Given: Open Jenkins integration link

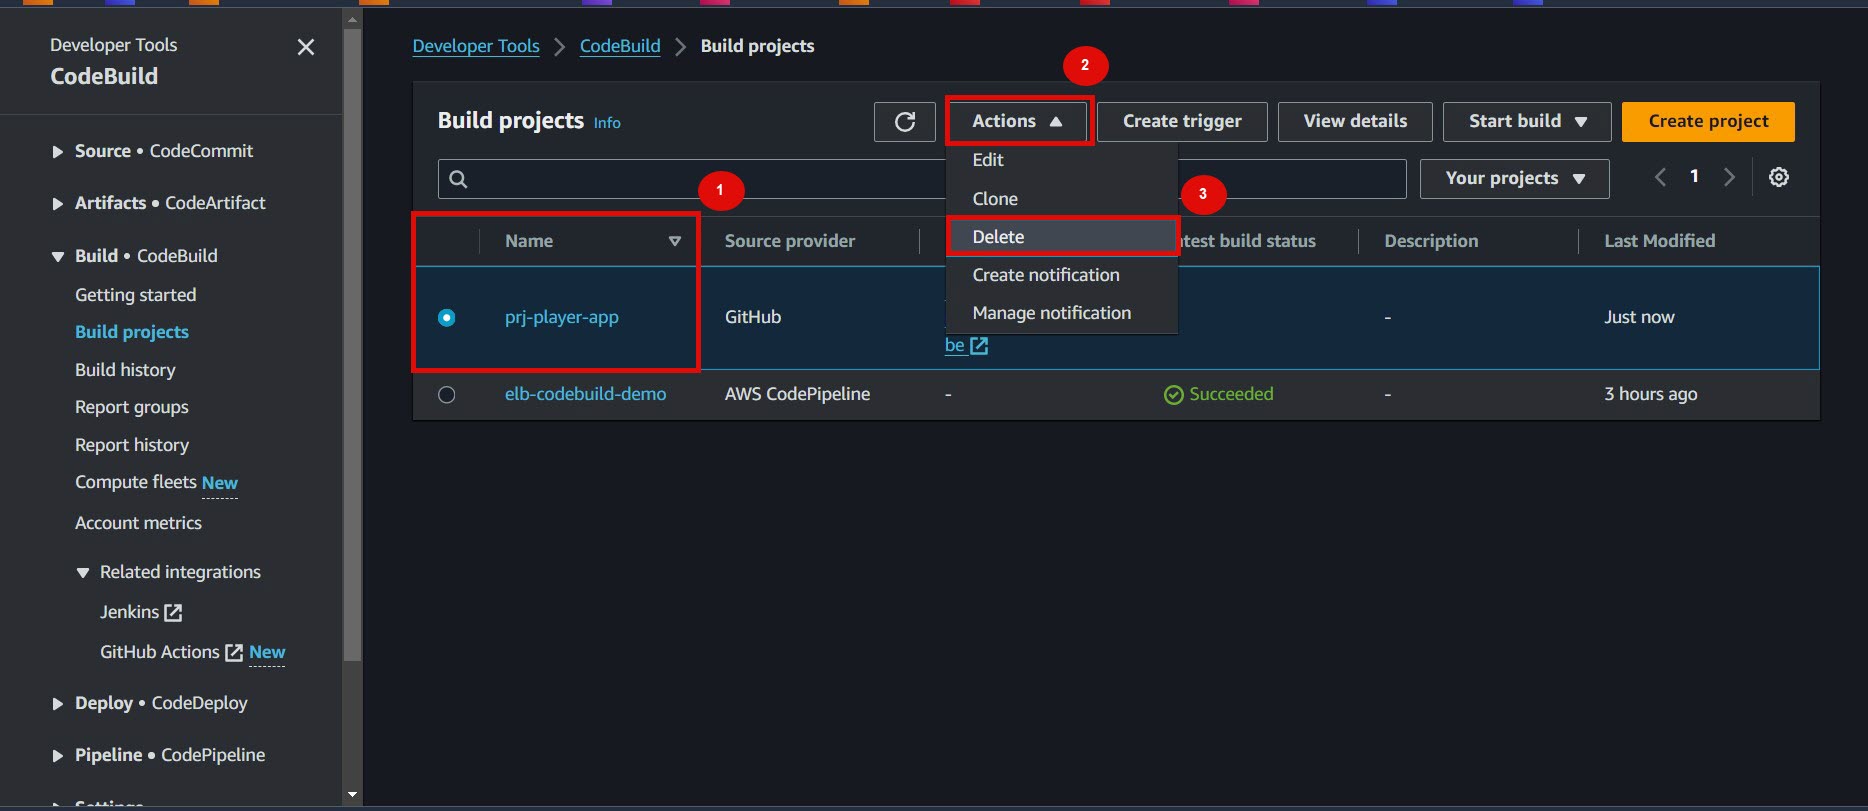Looking at the screenshot, I should tap(130, 612).
